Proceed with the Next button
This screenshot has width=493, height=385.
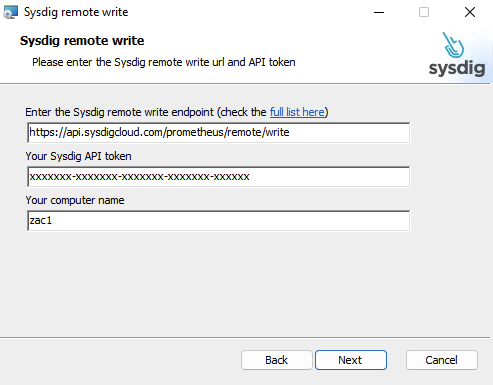coord(351,360)
